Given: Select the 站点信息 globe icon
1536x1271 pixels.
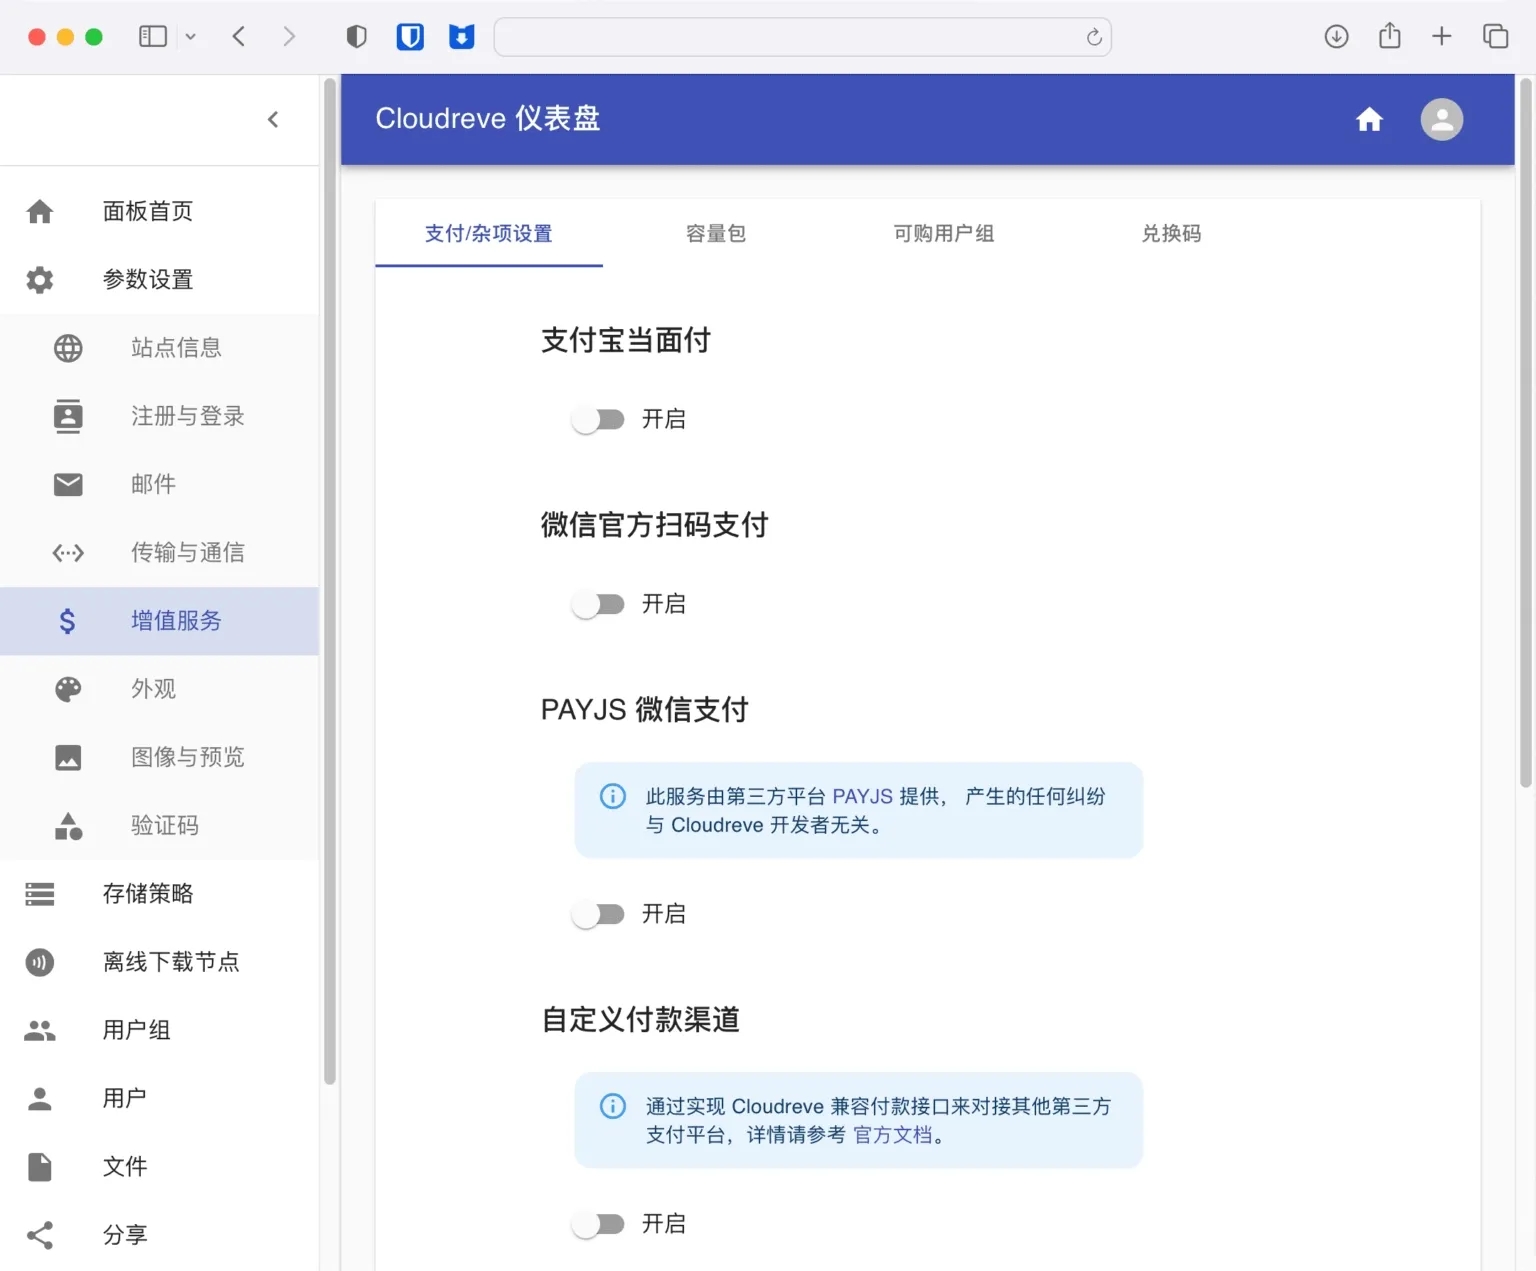Looking at the screenshot, I should [68, 348].
